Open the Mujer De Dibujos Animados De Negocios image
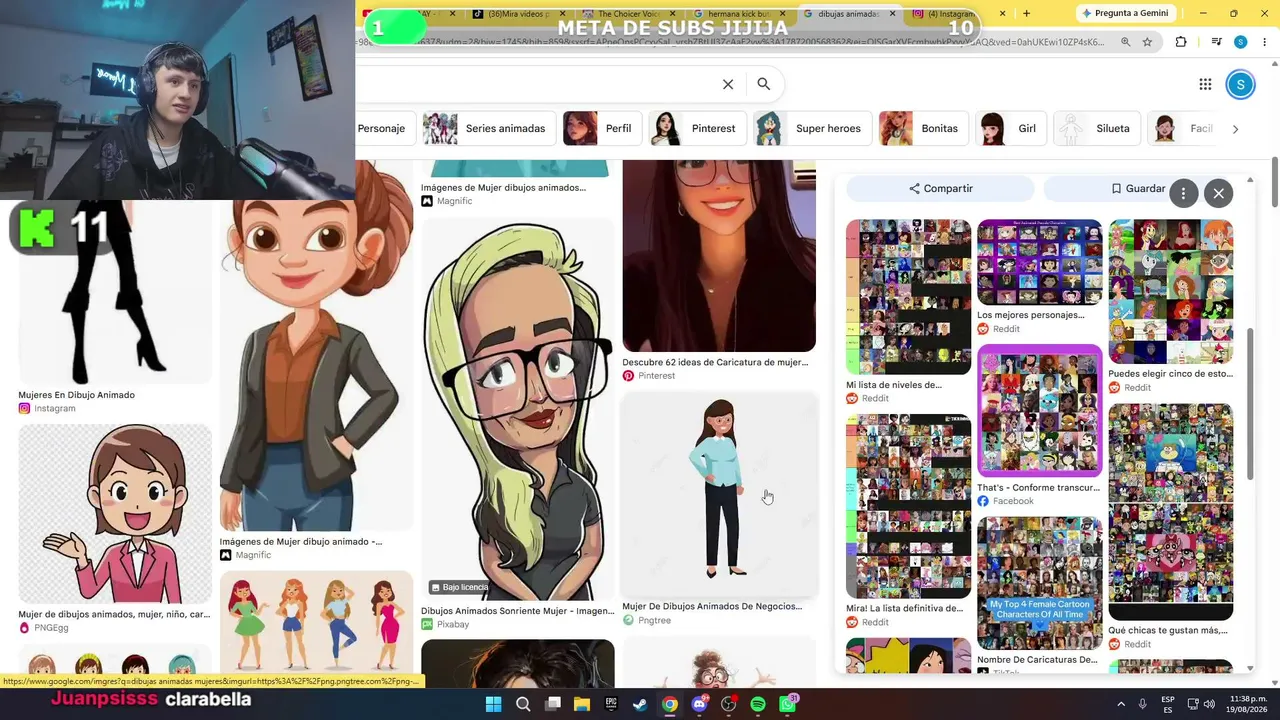The image size is (1280, 720). pos(719,494)
